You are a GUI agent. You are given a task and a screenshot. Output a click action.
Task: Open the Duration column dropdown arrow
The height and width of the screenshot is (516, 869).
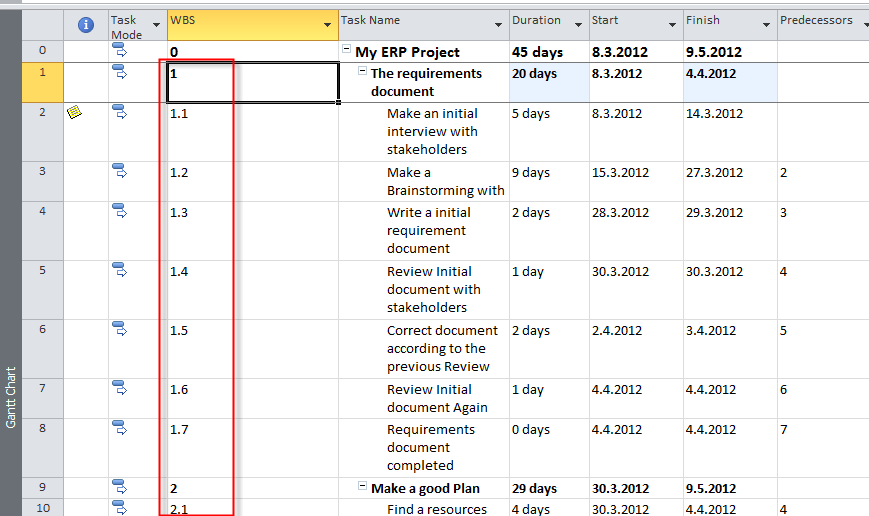click(x=579, y=24)
